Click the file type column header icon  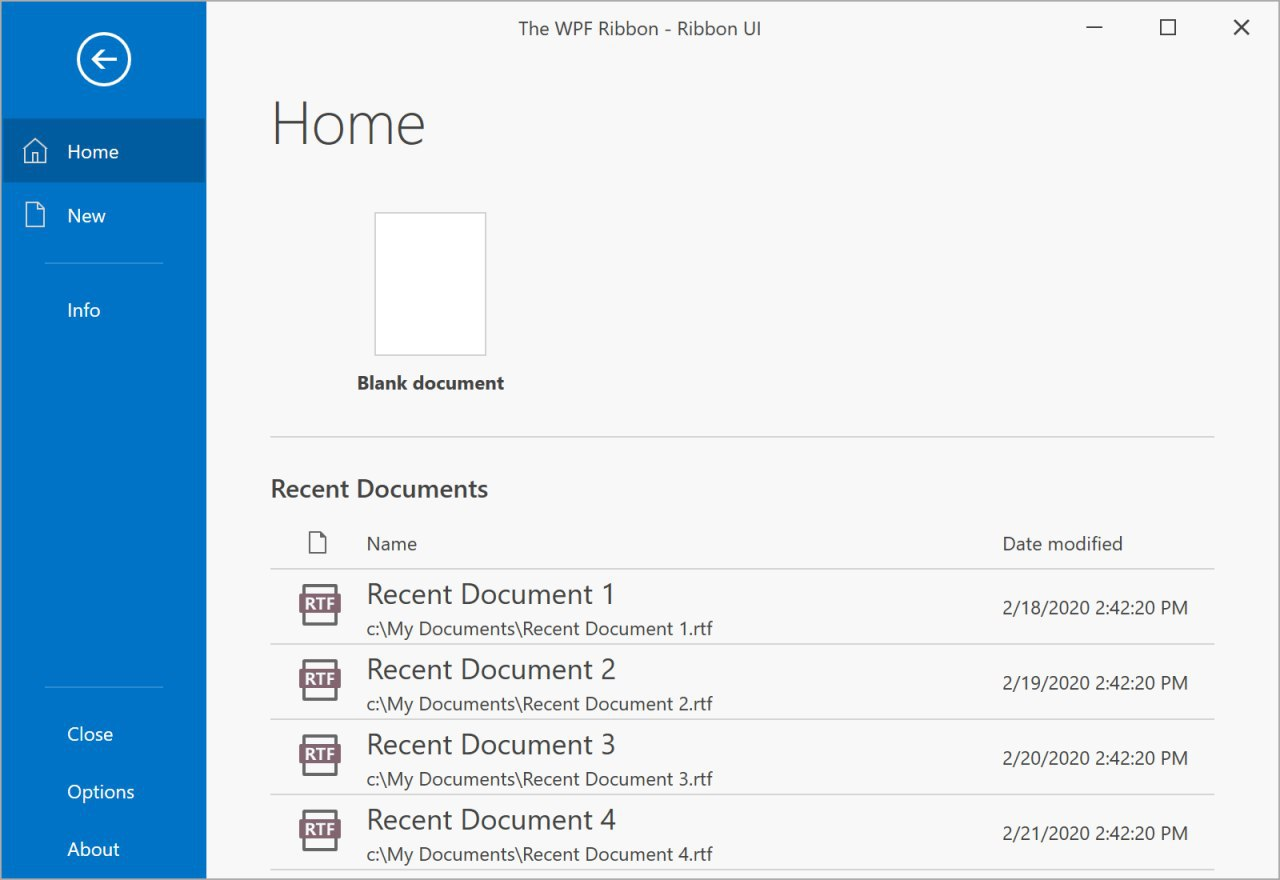tap(317, 543)
